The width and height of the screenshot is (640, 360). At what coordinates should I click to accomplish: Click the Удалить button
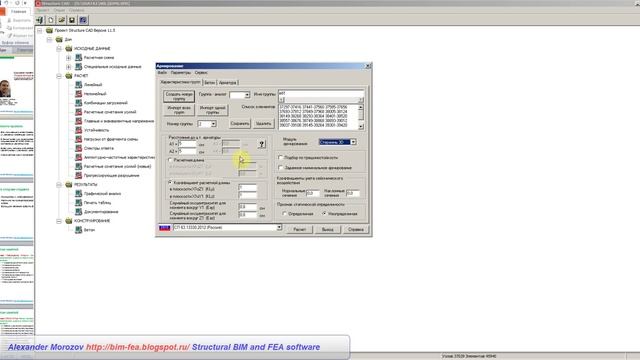point(263,123)
